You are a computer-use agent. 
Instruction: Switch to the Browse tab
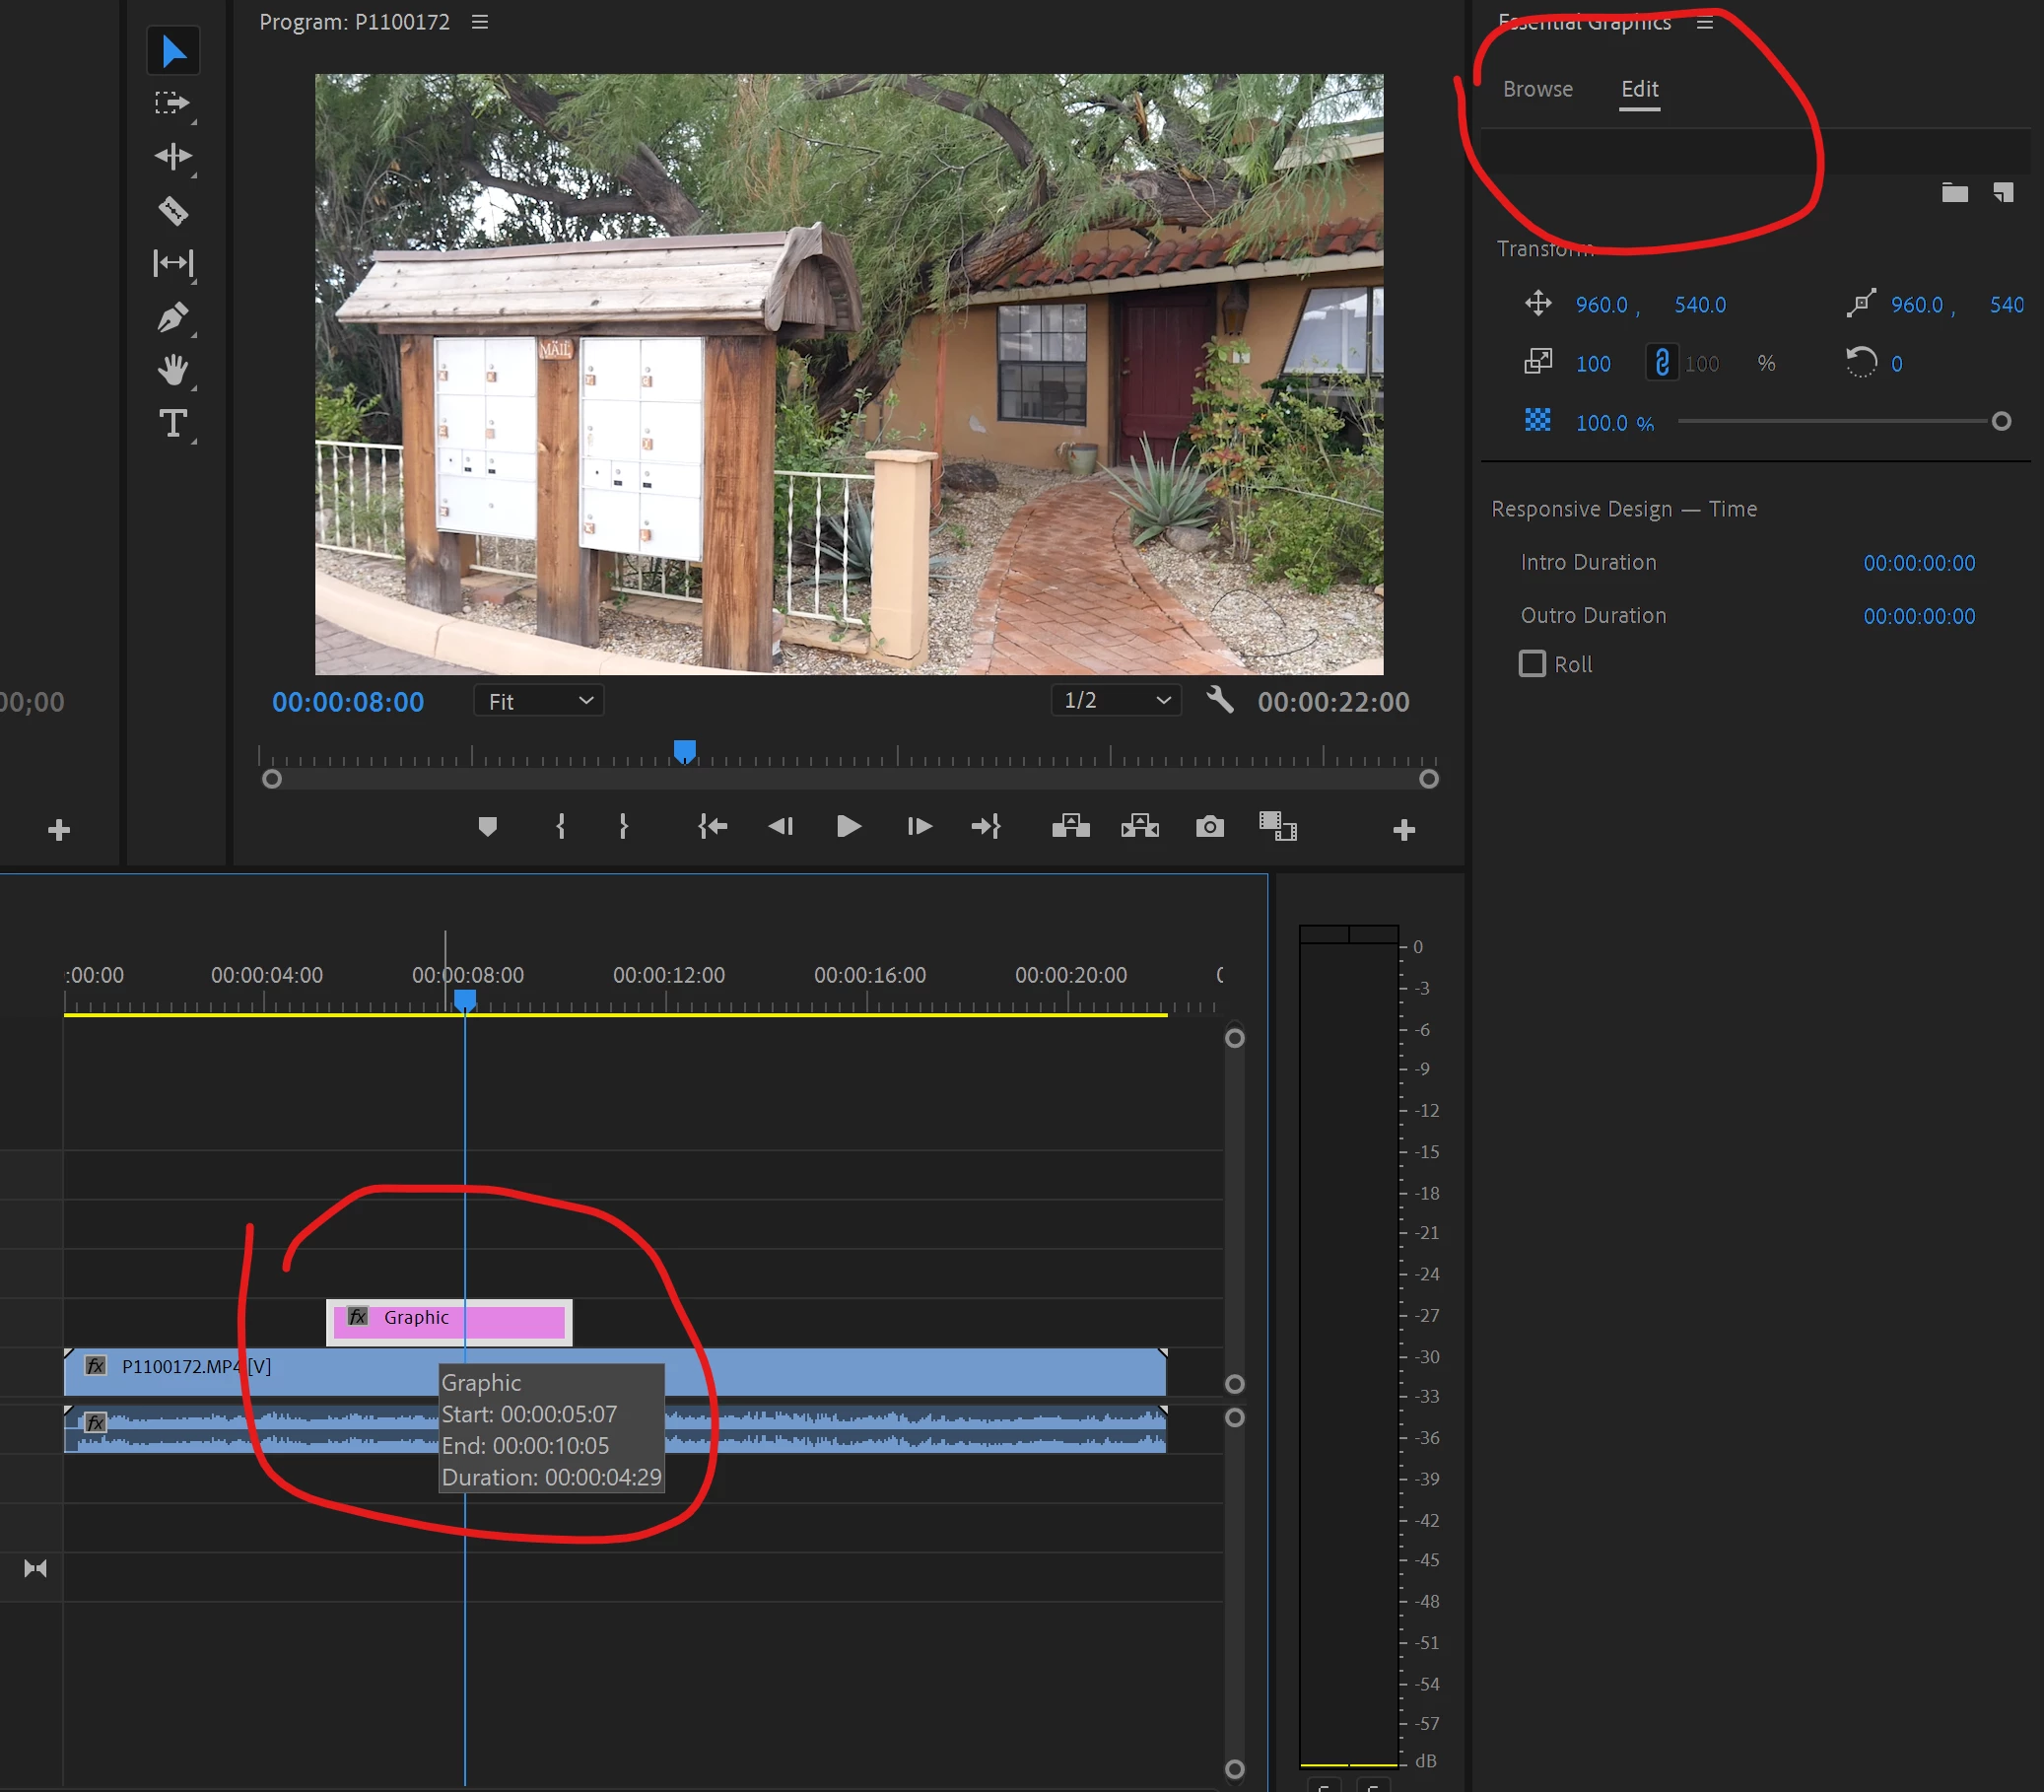[x=1537, y=89]
